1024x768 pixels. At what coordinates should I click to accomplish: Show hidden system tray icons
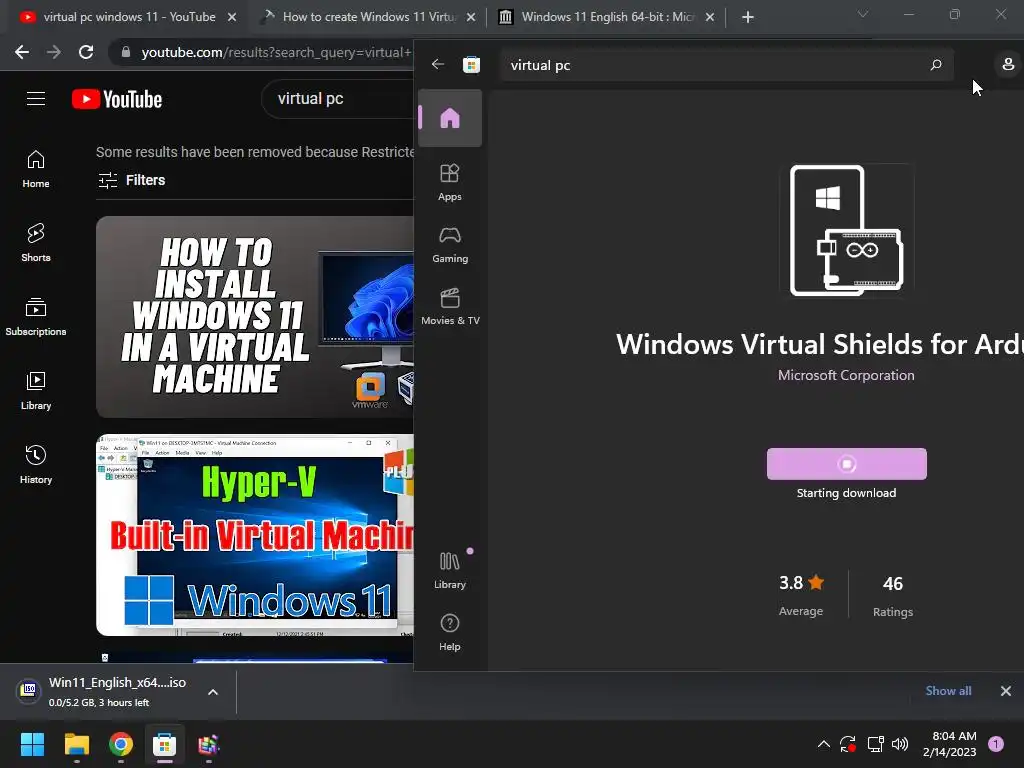[x=824, y=744]
